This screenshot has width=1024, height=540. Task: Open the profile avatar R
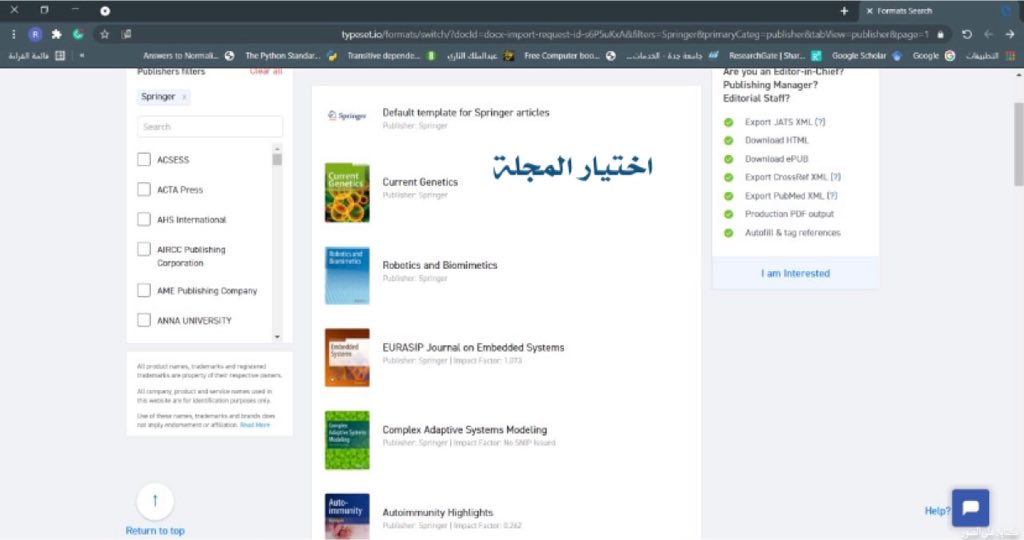35,34
